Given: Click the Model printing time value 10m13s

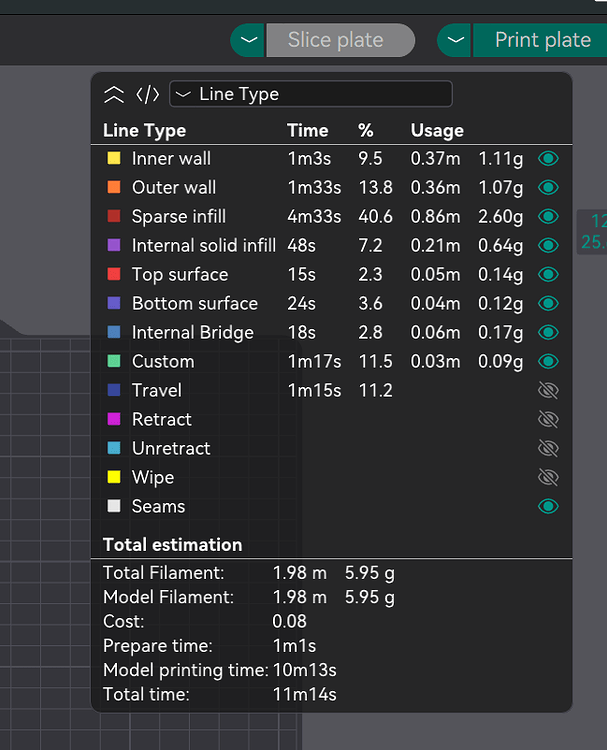Looking at the screenshot, I should [305, 670].
